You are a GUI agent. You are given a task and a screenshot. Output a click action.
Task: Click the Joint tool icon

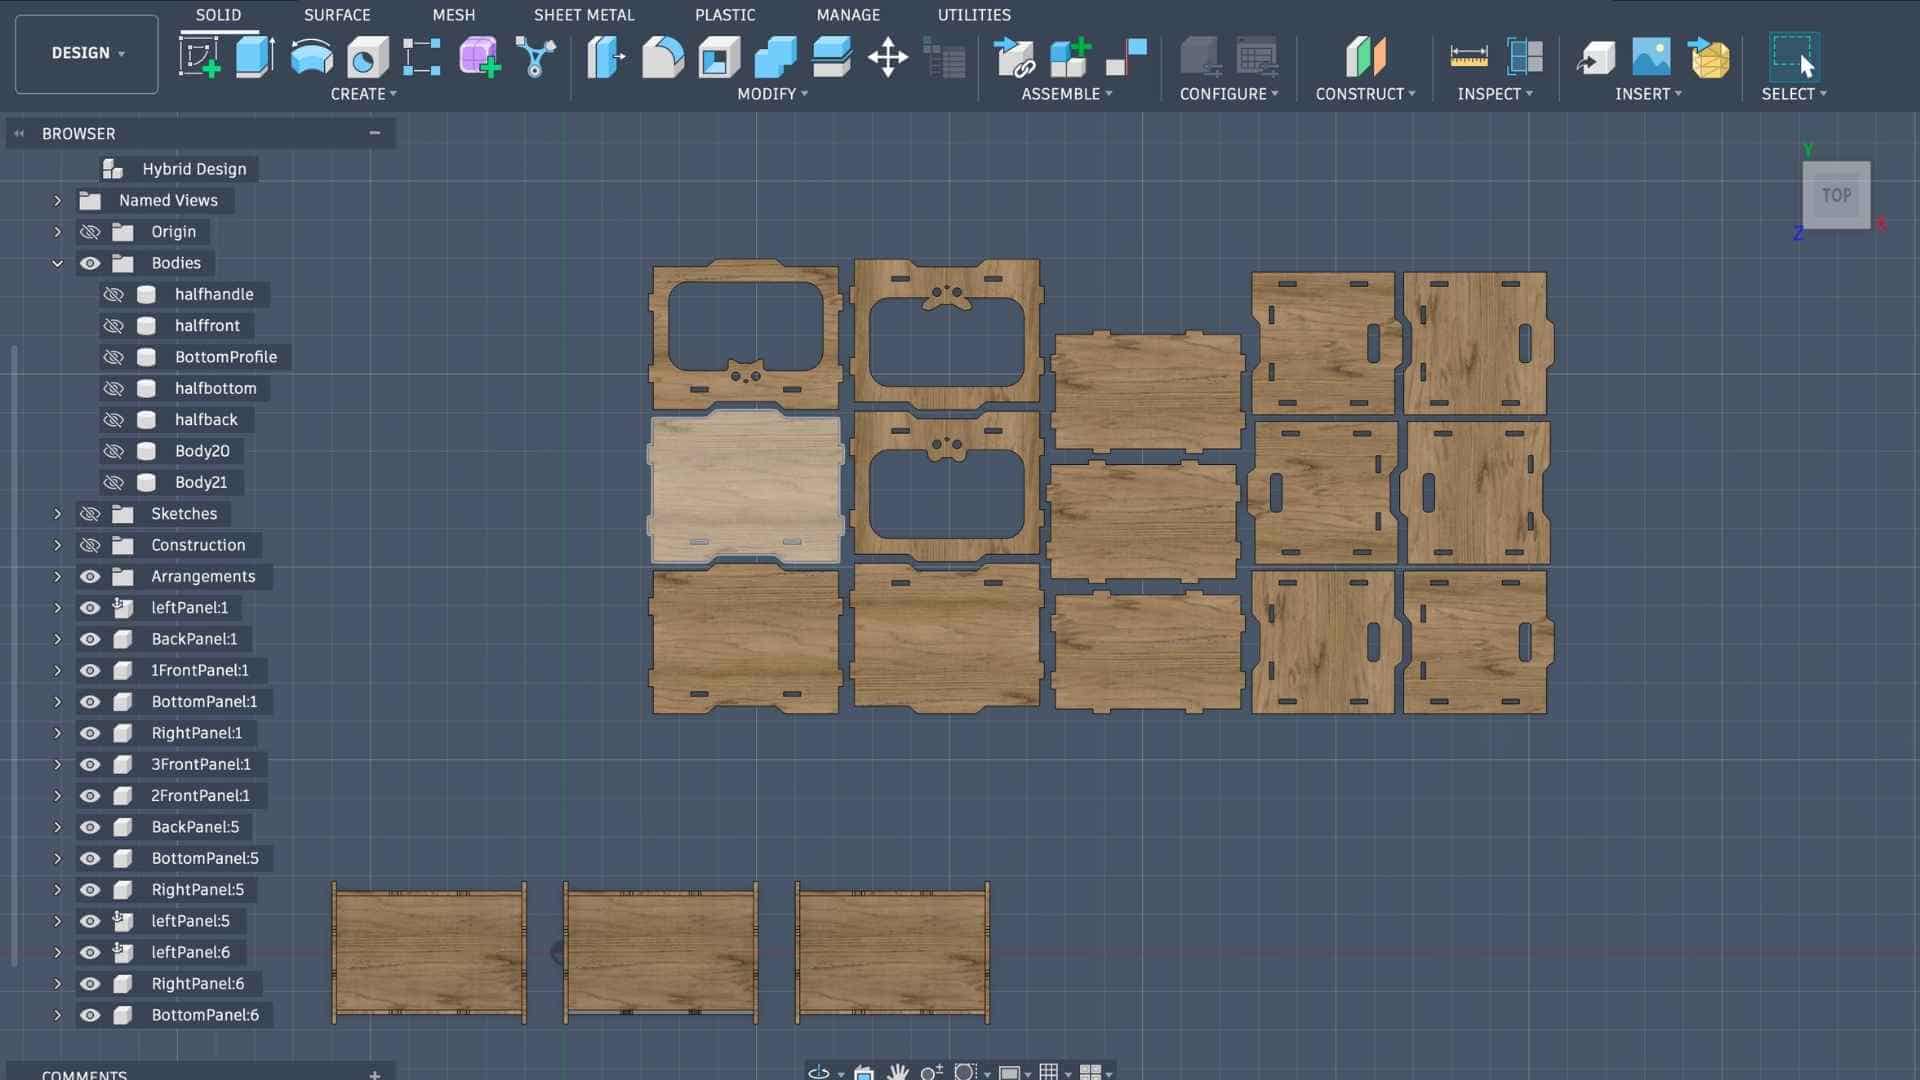coord(1126,56)
